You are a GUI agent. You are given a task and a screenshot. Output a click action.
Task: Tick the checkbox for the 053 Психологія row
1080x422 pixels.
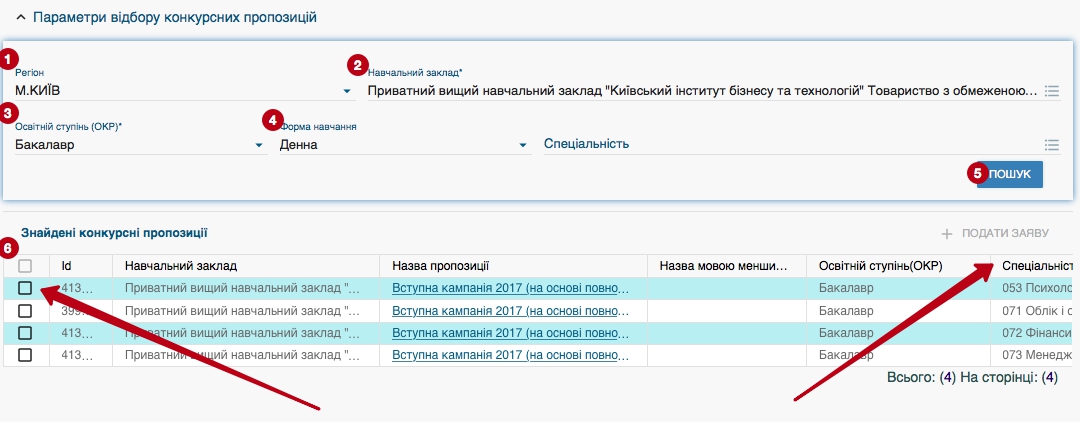25,288
